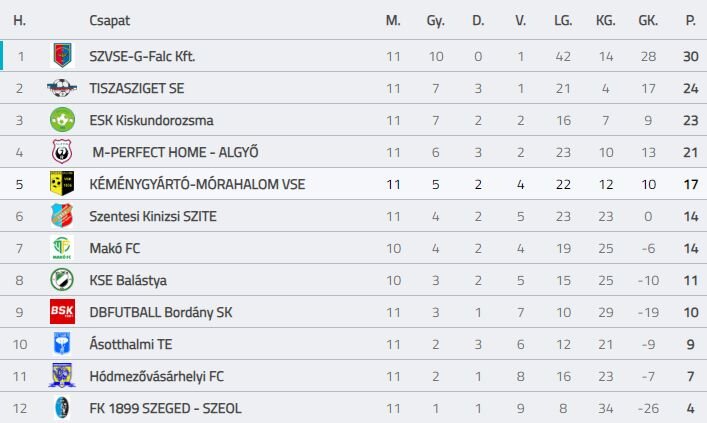Click the blue Ásotthalmi TE crest

[62, 344]
